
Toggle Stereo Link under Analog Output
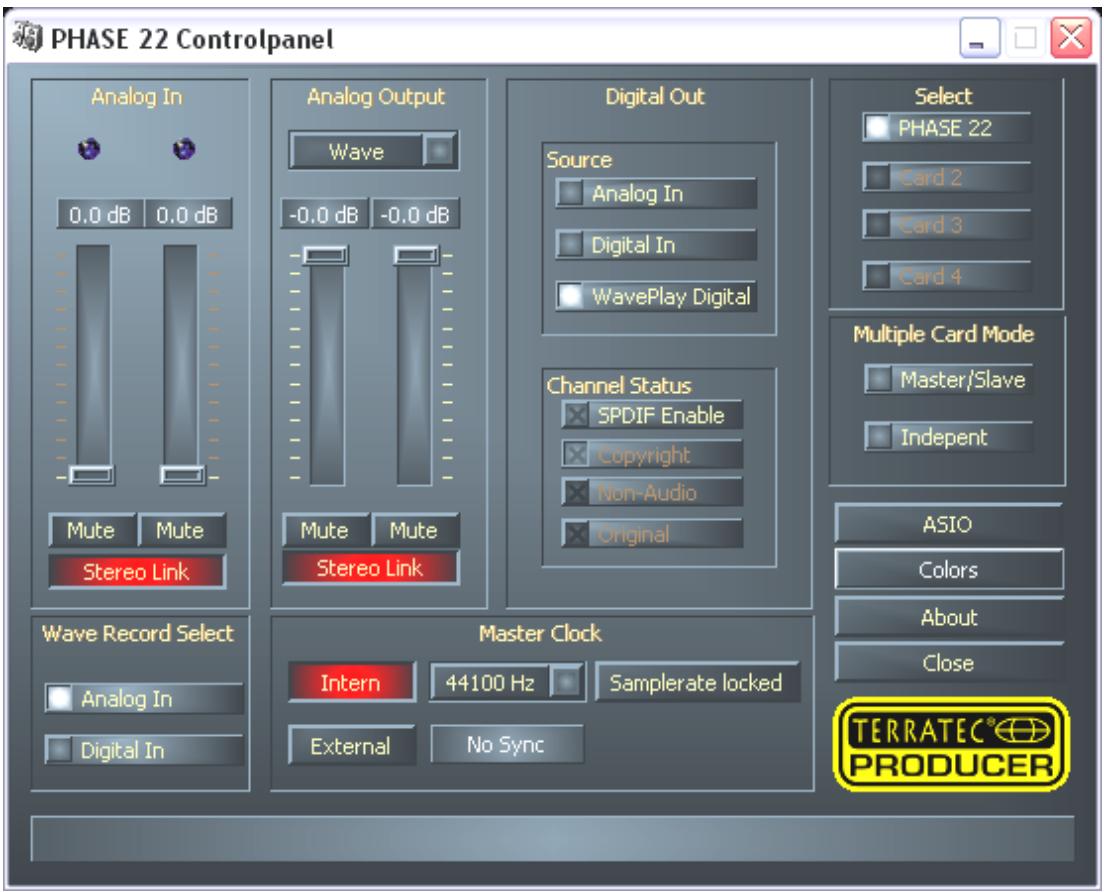pyautogui.click(x=370, y=567)
